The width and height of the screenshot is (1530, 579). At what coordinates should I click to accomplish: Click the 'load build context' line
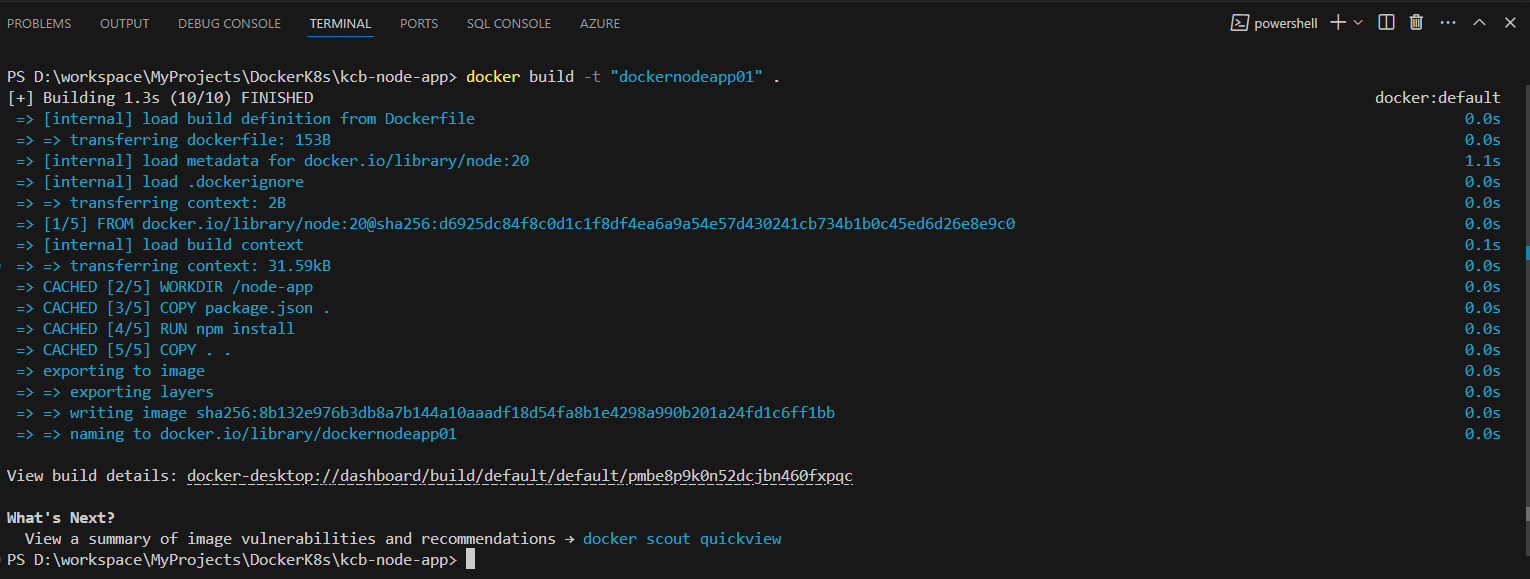160,245
